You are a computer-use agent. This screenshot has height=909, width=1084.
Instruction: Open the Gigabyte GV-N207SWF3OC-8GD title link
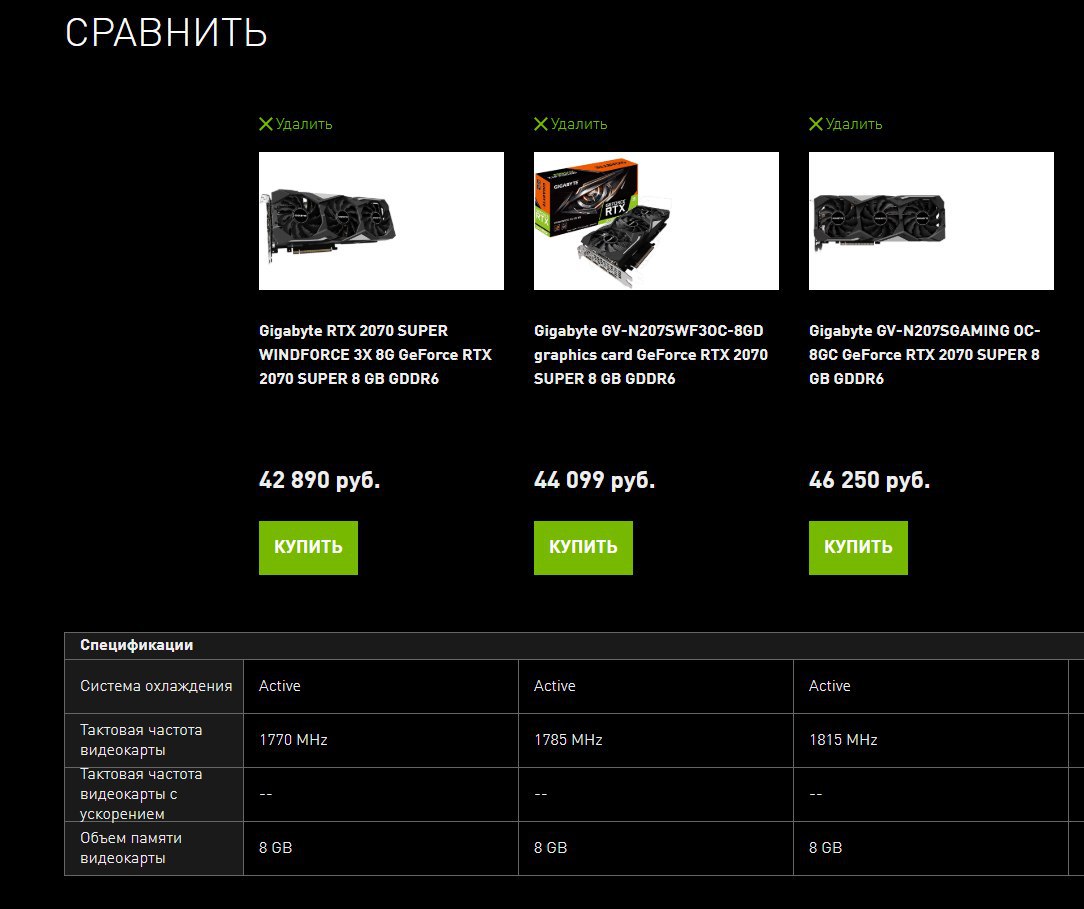point(651,355)
